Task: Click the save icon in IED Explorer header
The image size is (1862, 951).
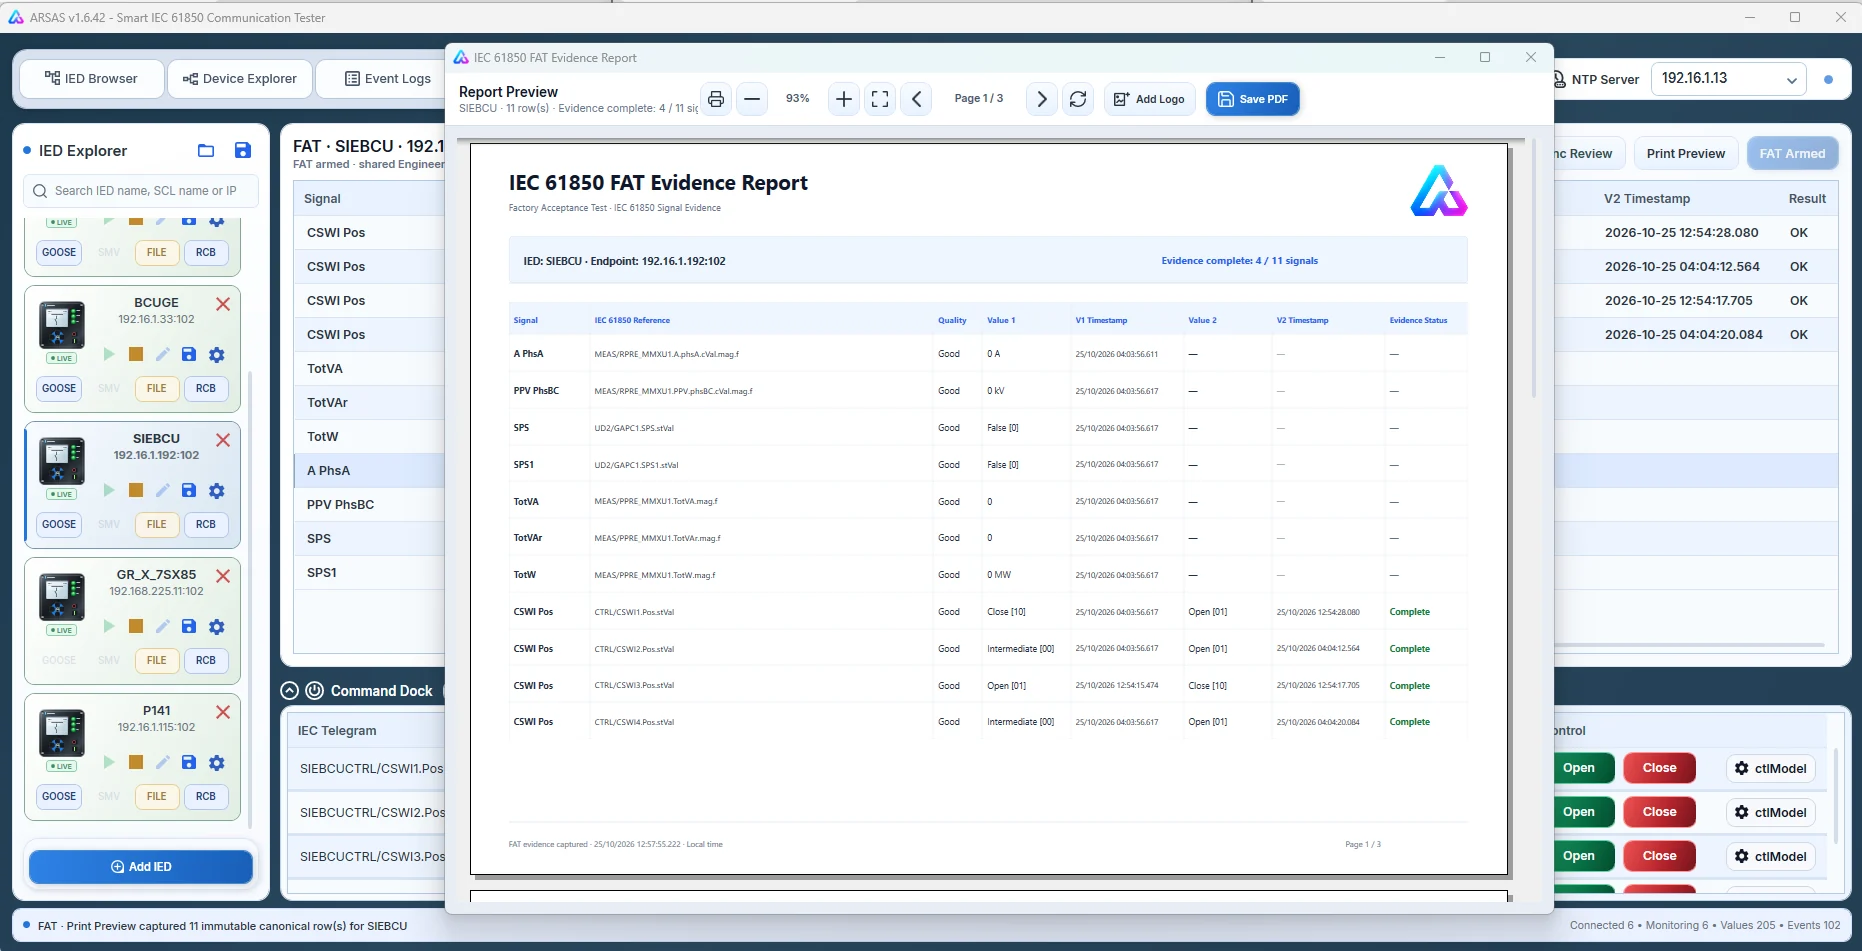Action: pos(242,151)
